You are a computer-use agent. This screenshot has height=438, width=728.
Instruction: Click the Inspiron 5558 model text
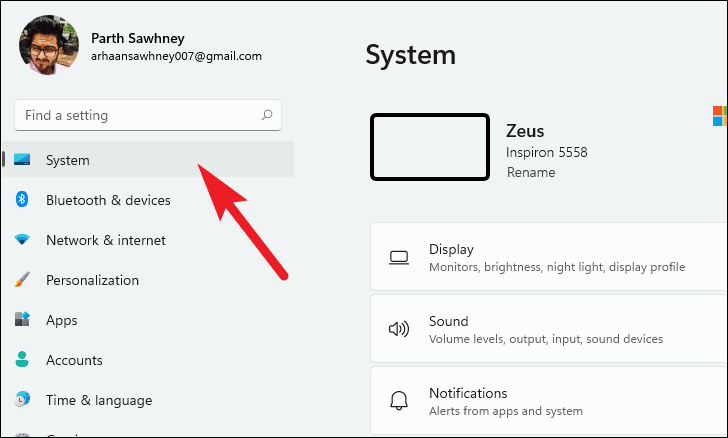point(546,152)
